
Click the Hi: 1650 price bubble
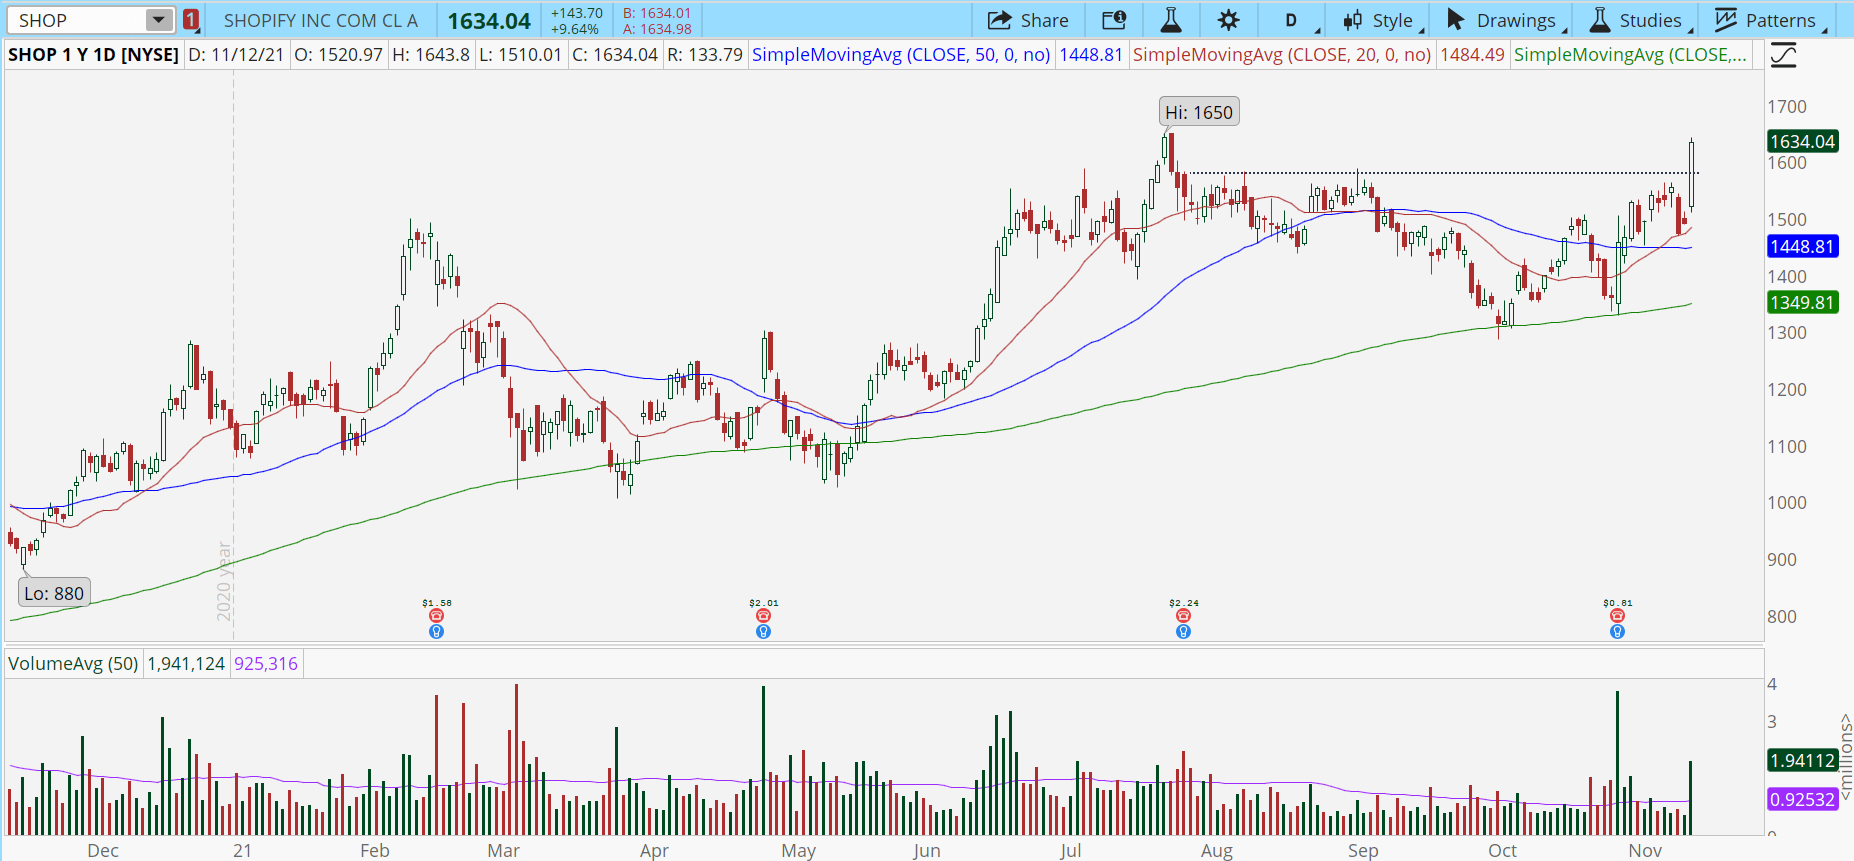pos(1199,112)
